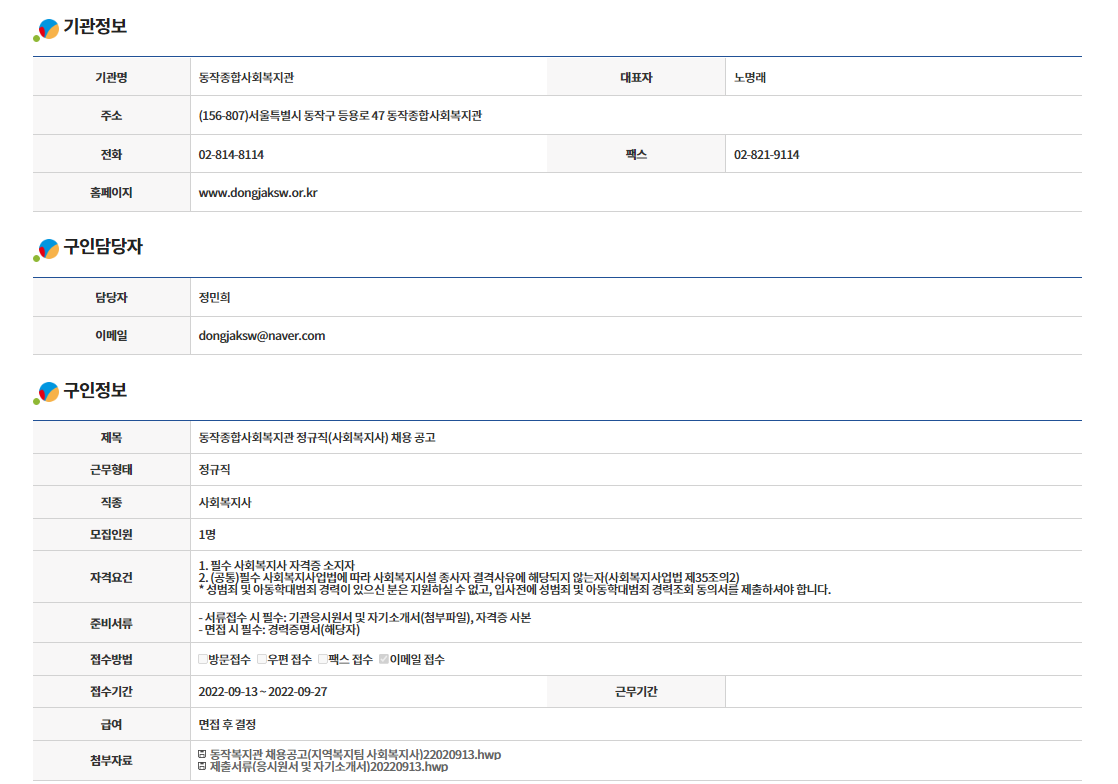The image size is (1118, 784).
Task: Click contact person name 정민희
Action: (x=215, y=297)
